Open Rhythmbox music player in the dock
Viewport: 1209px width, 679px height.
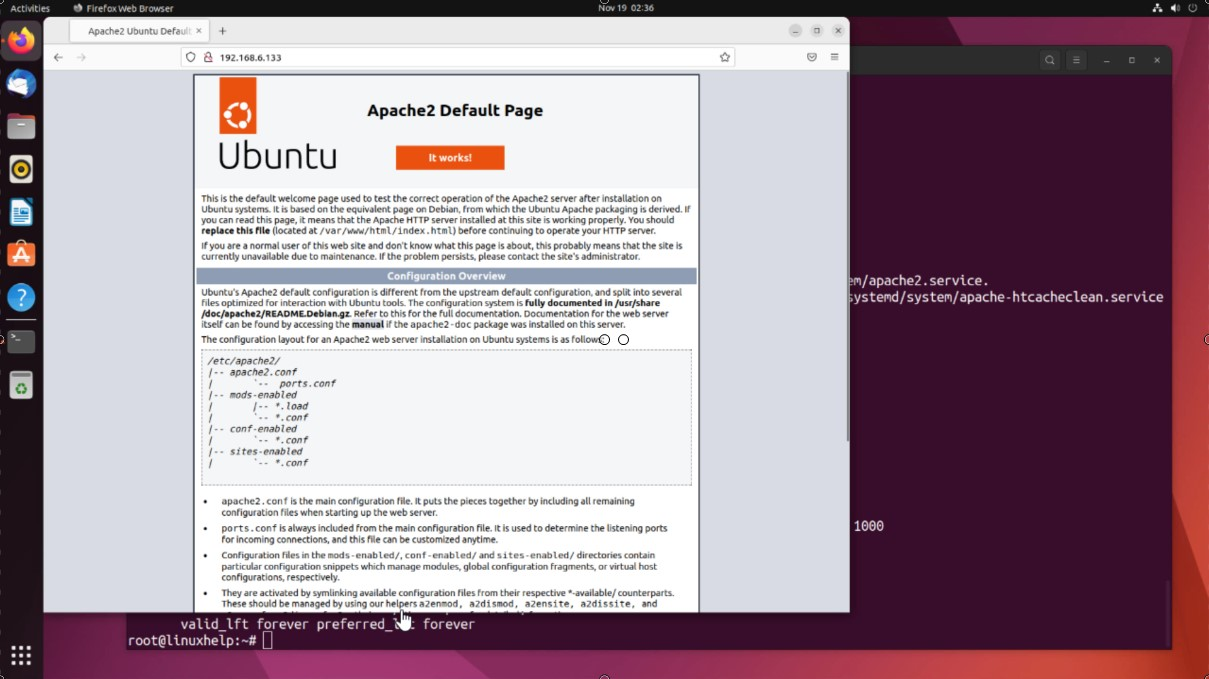tap(21, 169)
